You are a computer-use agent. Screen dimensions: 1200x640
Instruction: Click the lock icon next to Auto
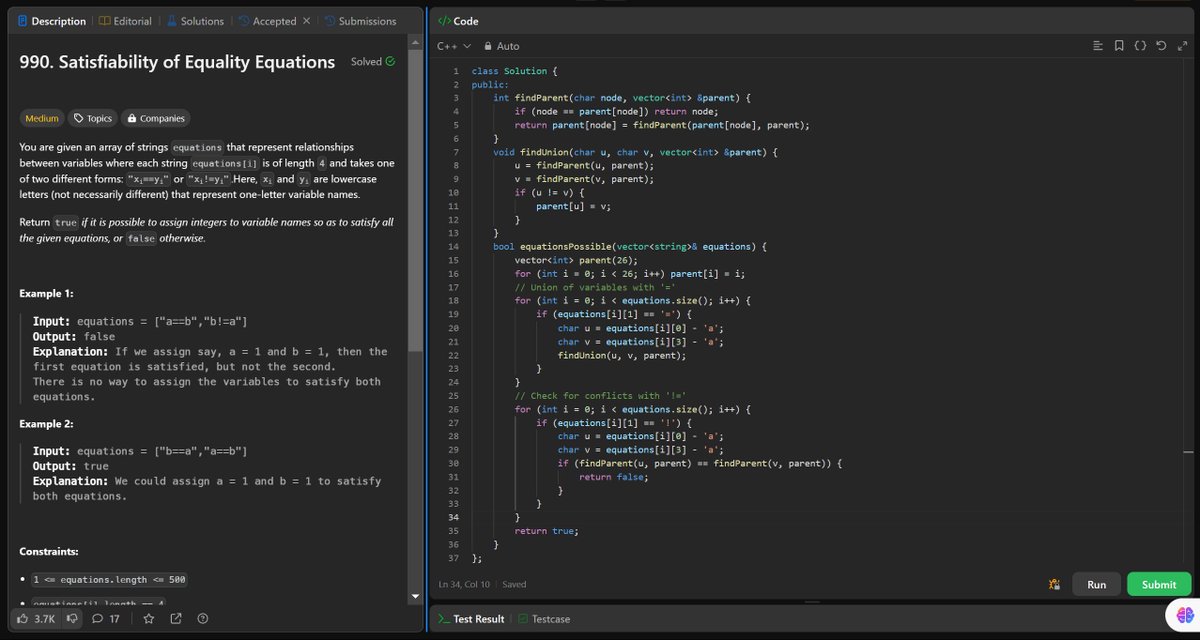[487, 46]
